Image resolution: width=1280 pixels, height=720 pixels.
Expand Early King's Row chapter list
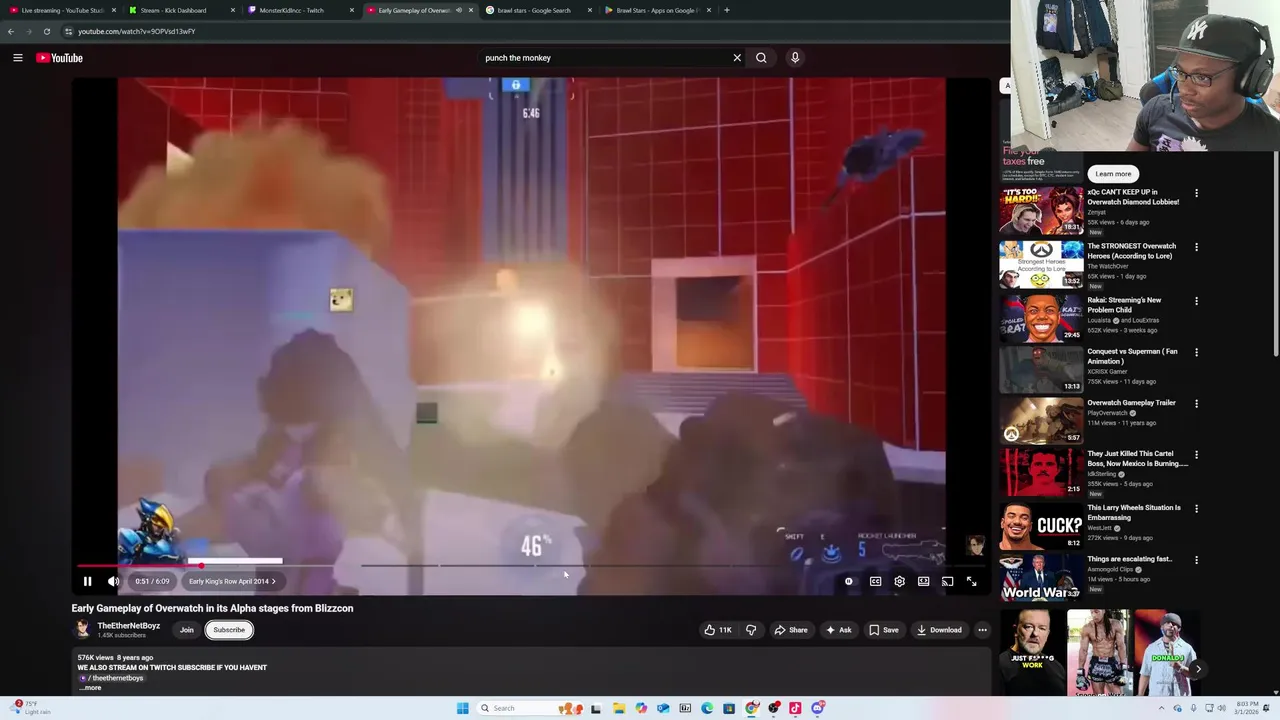pyautogui.click(x=232, y=581)
